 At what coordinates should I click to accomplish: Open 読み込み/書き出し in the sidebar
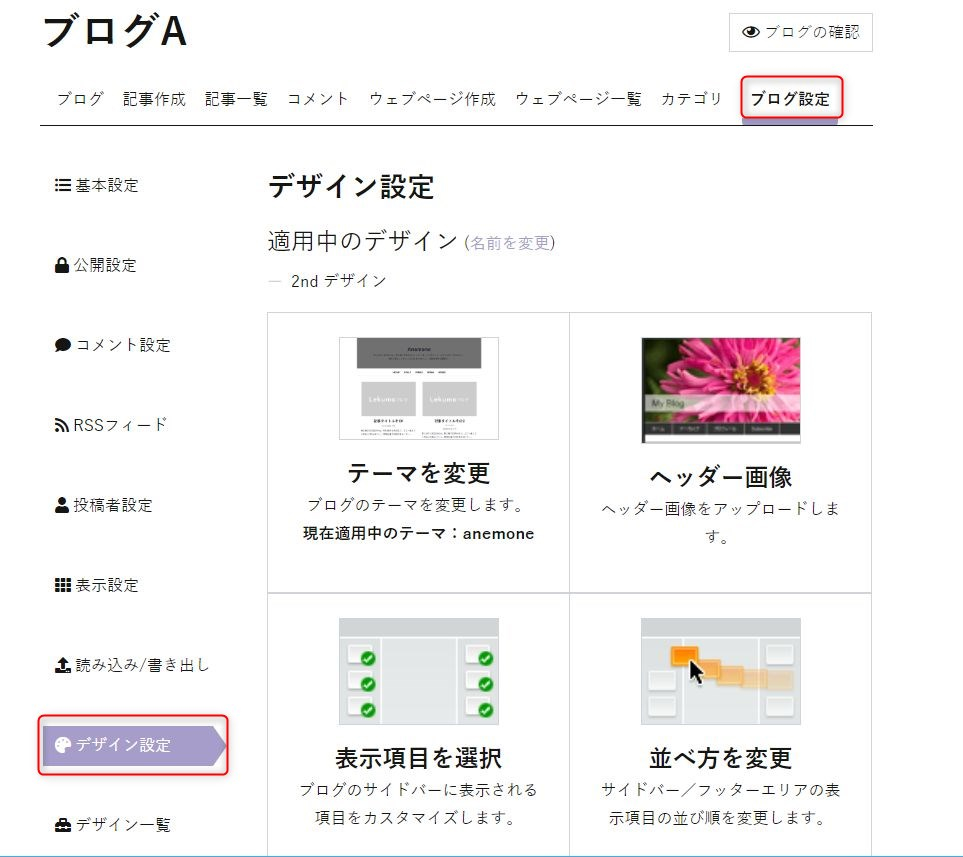(x=132, y=665)
